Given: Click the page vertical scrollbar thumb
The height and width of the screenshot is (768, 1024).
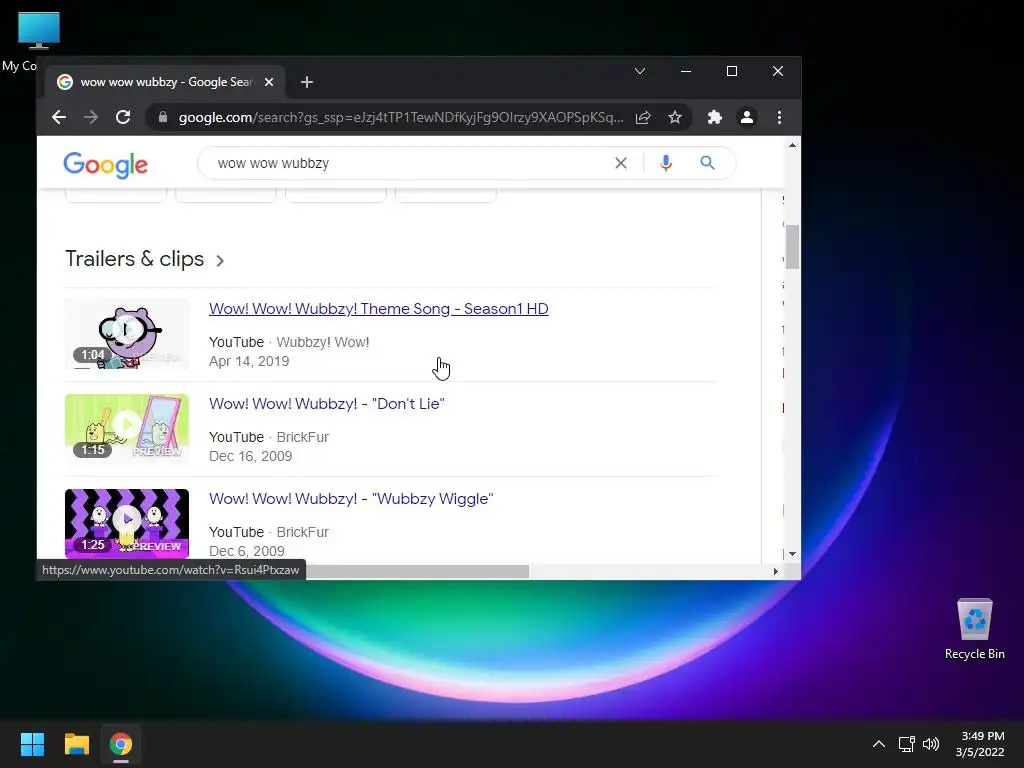Looking at the screenshot, I should click(x=792, y=247).
